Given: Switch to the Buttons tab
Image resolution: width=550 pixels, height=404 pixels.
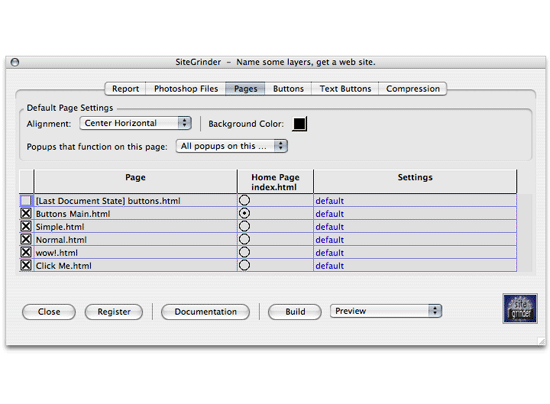Looking at the screenshot, I should 288,89.
